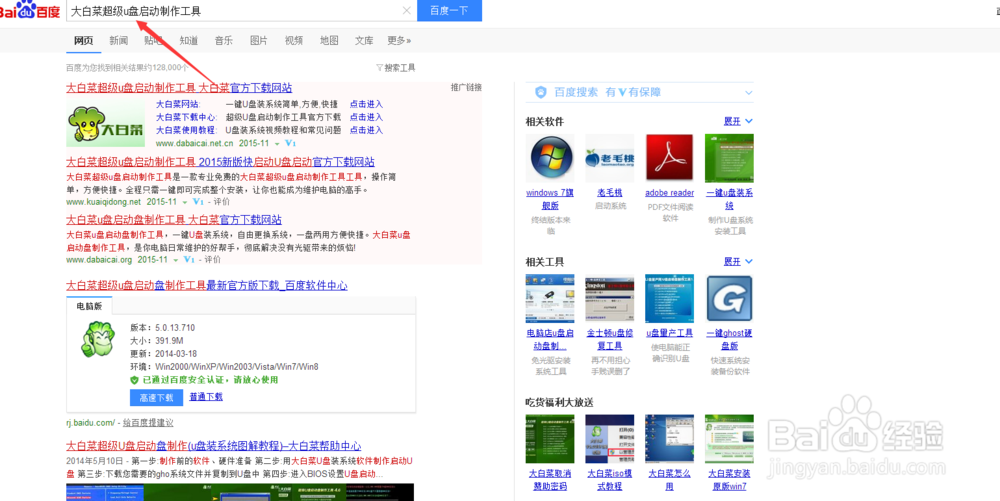The height and width of the screenshot is (501, 1000).
Task: Open 百度软件中心 download result link
Action: click(x=207, y=286)
